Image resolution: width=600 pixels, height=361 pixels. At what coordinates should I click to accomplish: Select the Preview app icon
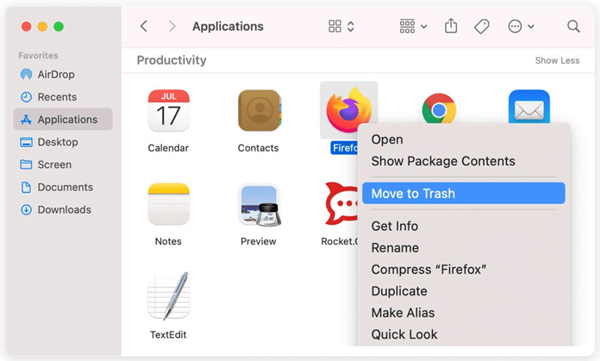(259, 205)
